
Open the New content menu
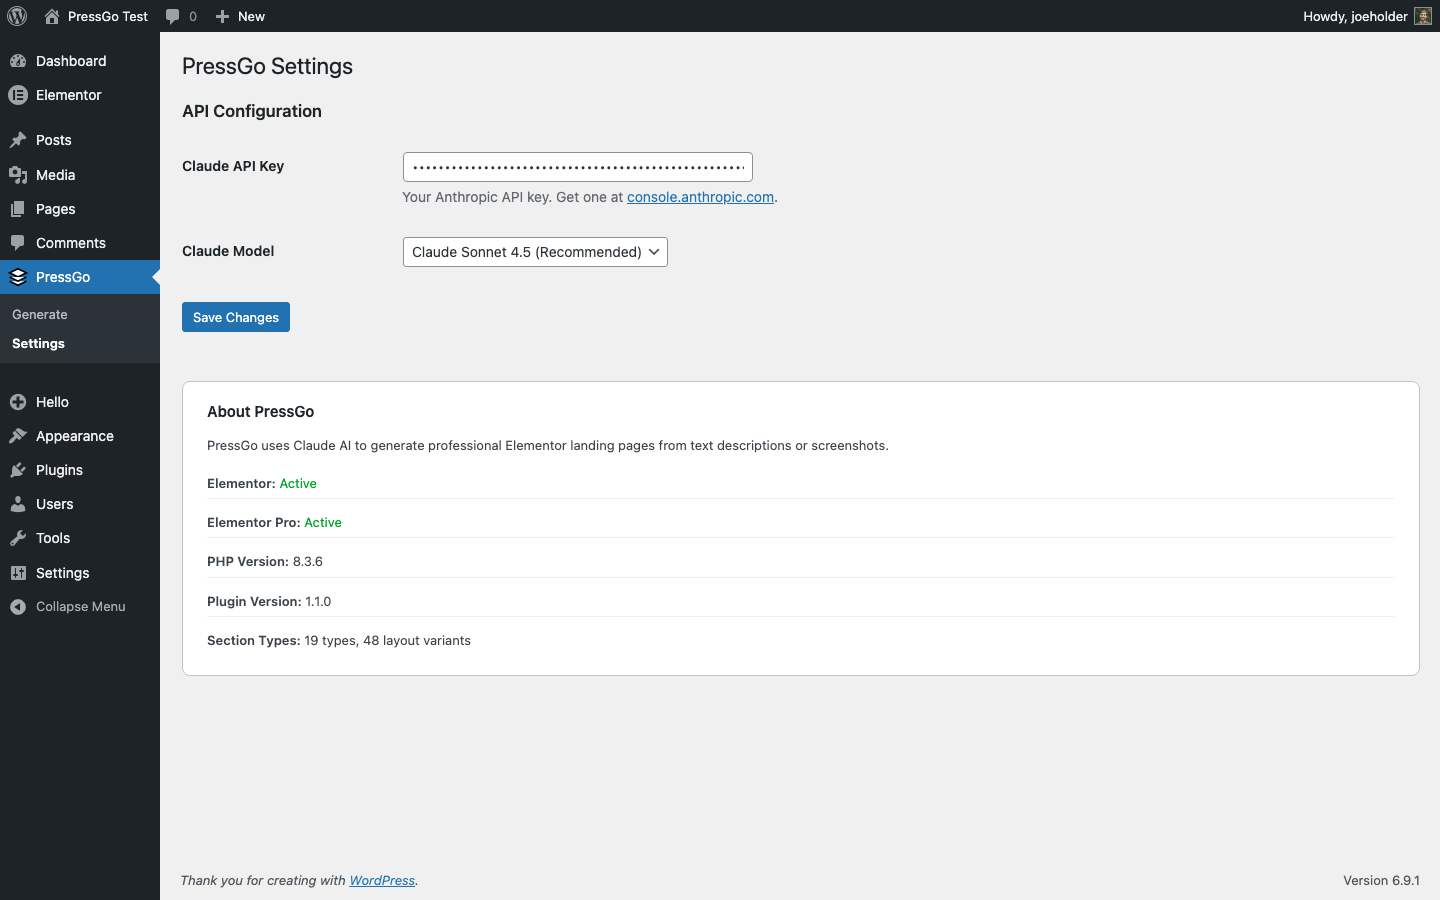tap(240, 16)
